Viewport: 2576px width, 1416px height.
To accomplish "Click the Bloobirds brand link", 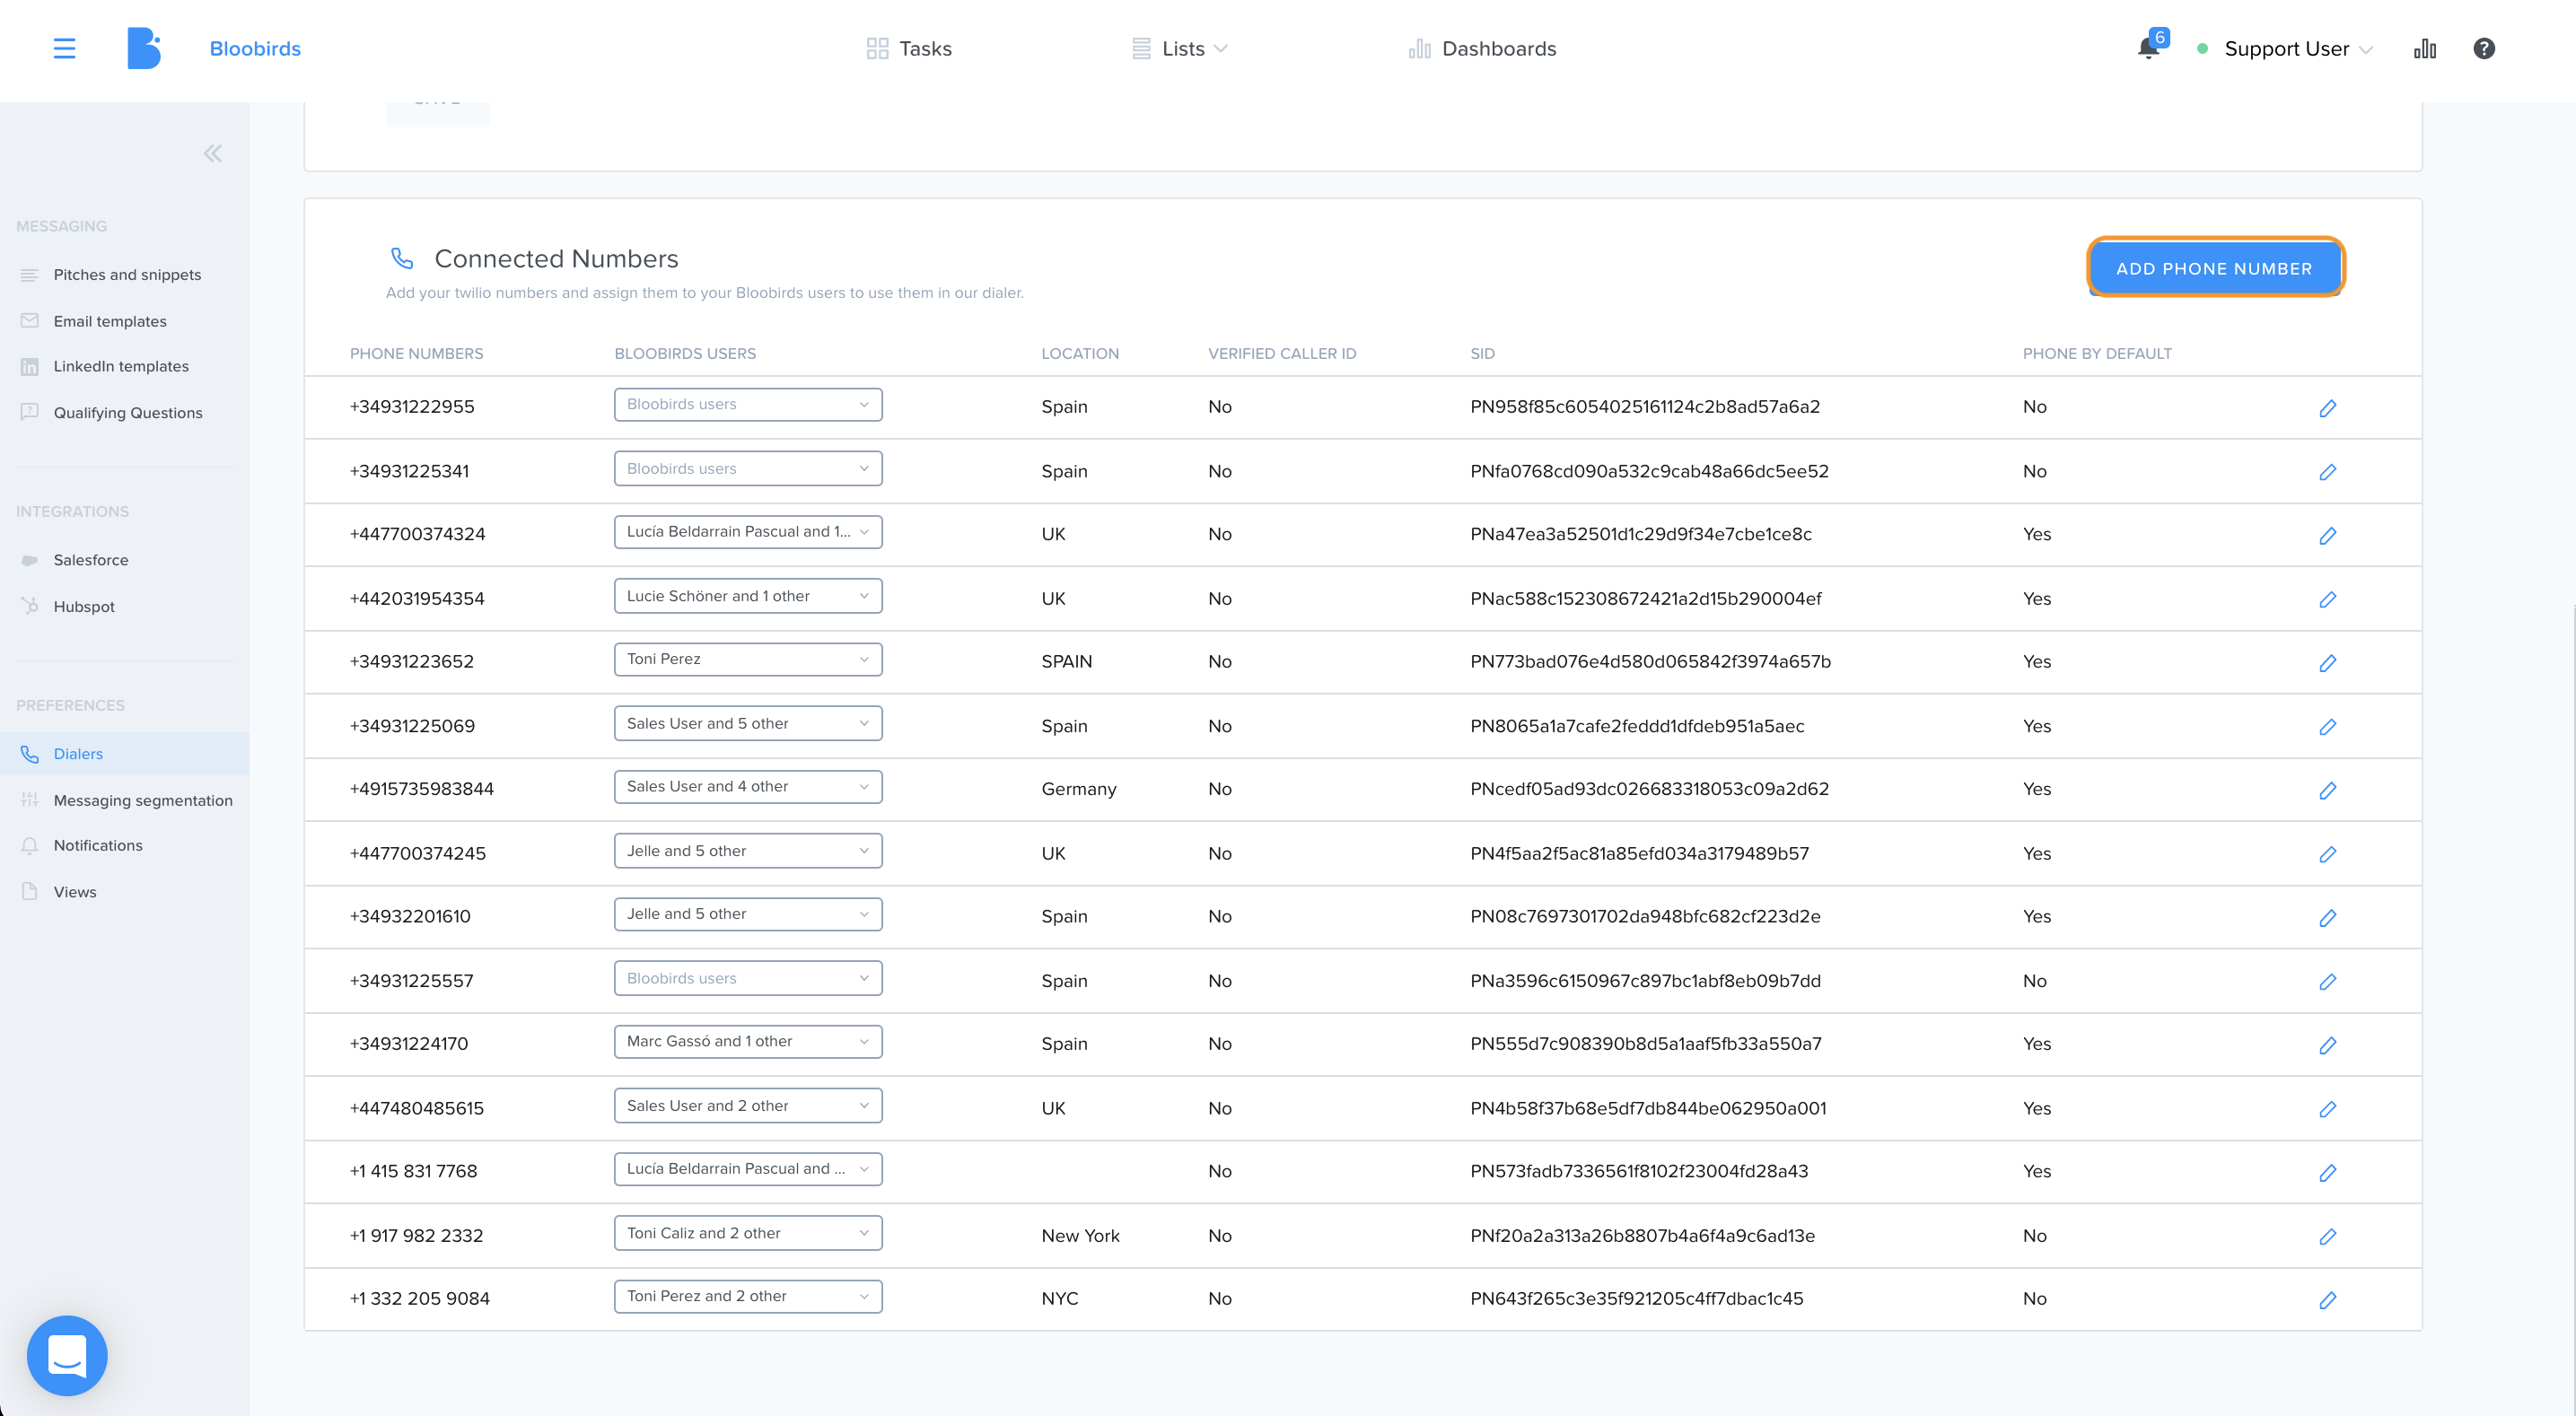I will point(255,48).
